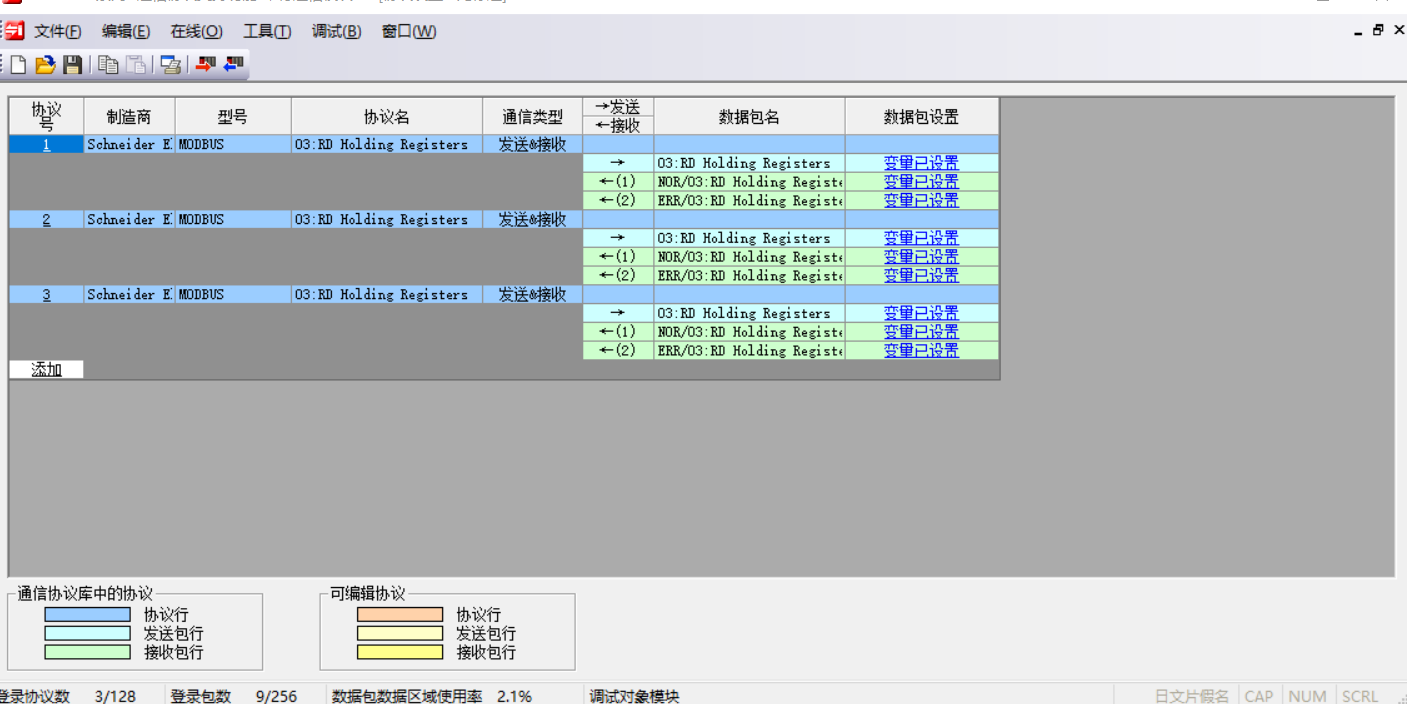Click the red arrow module write icon
This screenshot has width=1407, height=704.
point(205,65)
